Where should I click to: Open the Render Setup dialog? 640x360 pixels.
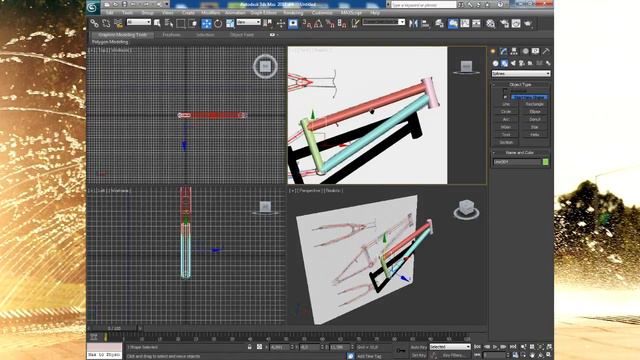pyautogui.click(x=504, y=23)
